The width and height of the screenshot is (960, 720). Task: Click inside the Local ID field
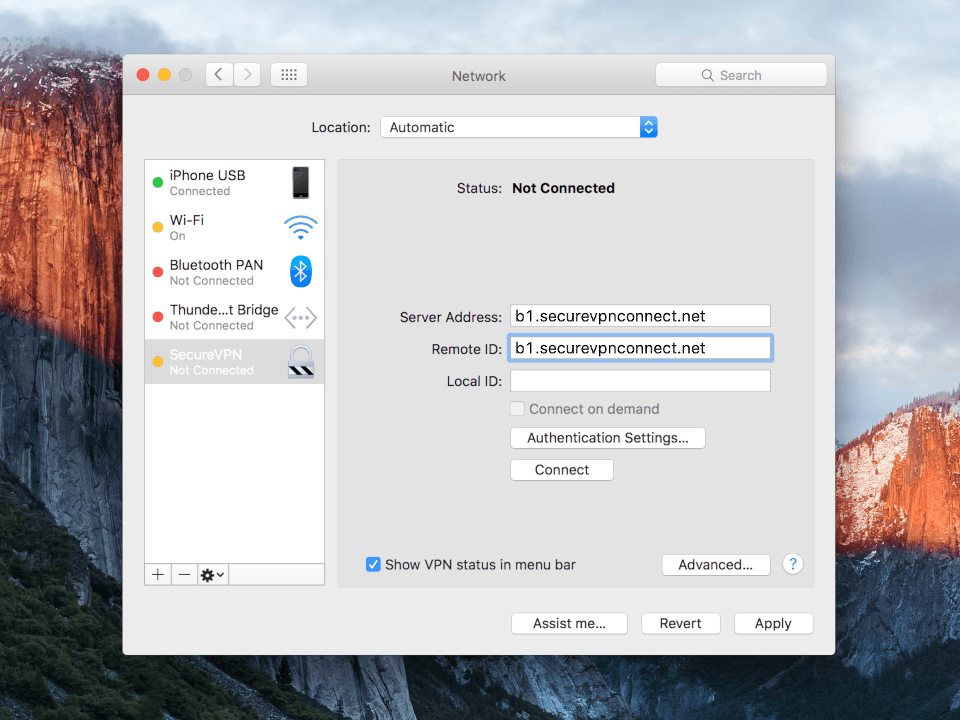tap(640, 380)
